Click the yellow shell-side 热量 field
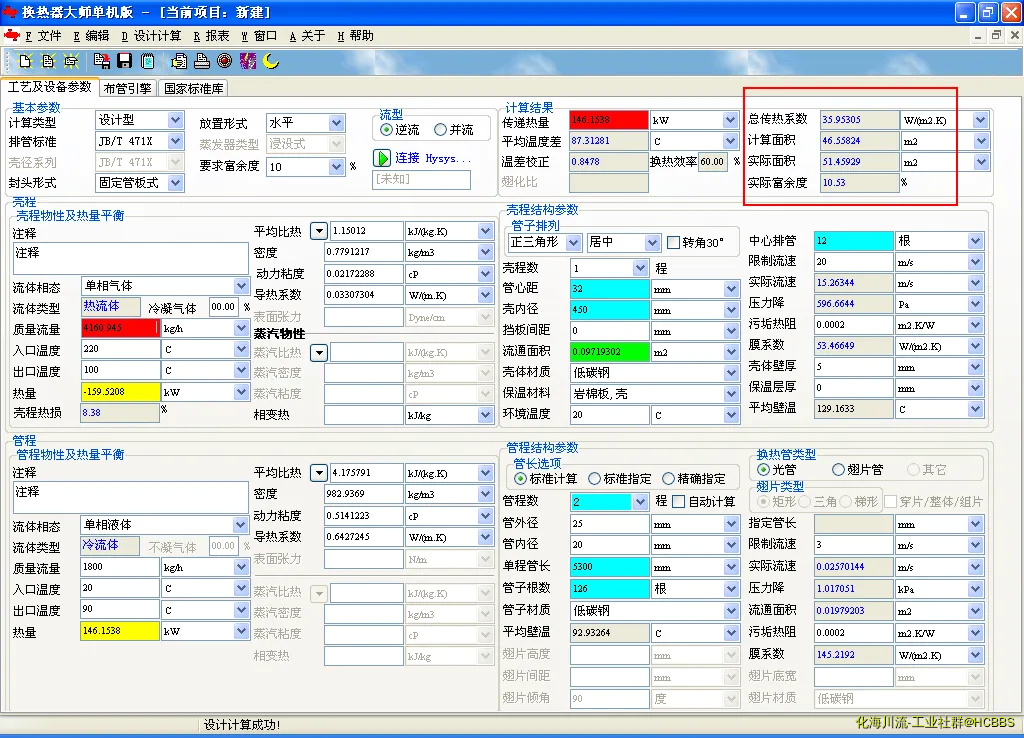Image resolution: width=1024 pixels, height=738 pixels. pyautogui.click(x=120, y=392)
